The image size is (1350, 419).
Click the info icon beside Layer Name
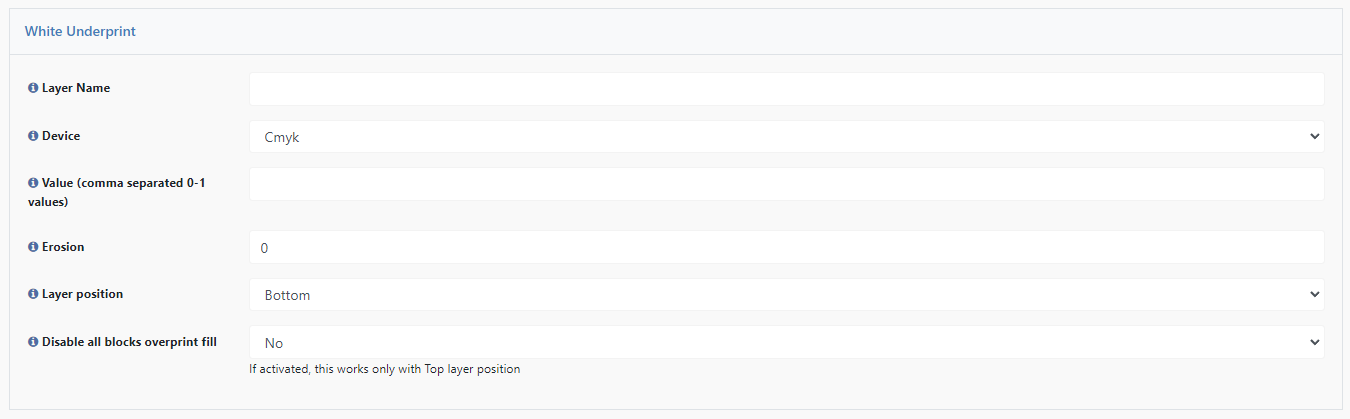(33, 88)
